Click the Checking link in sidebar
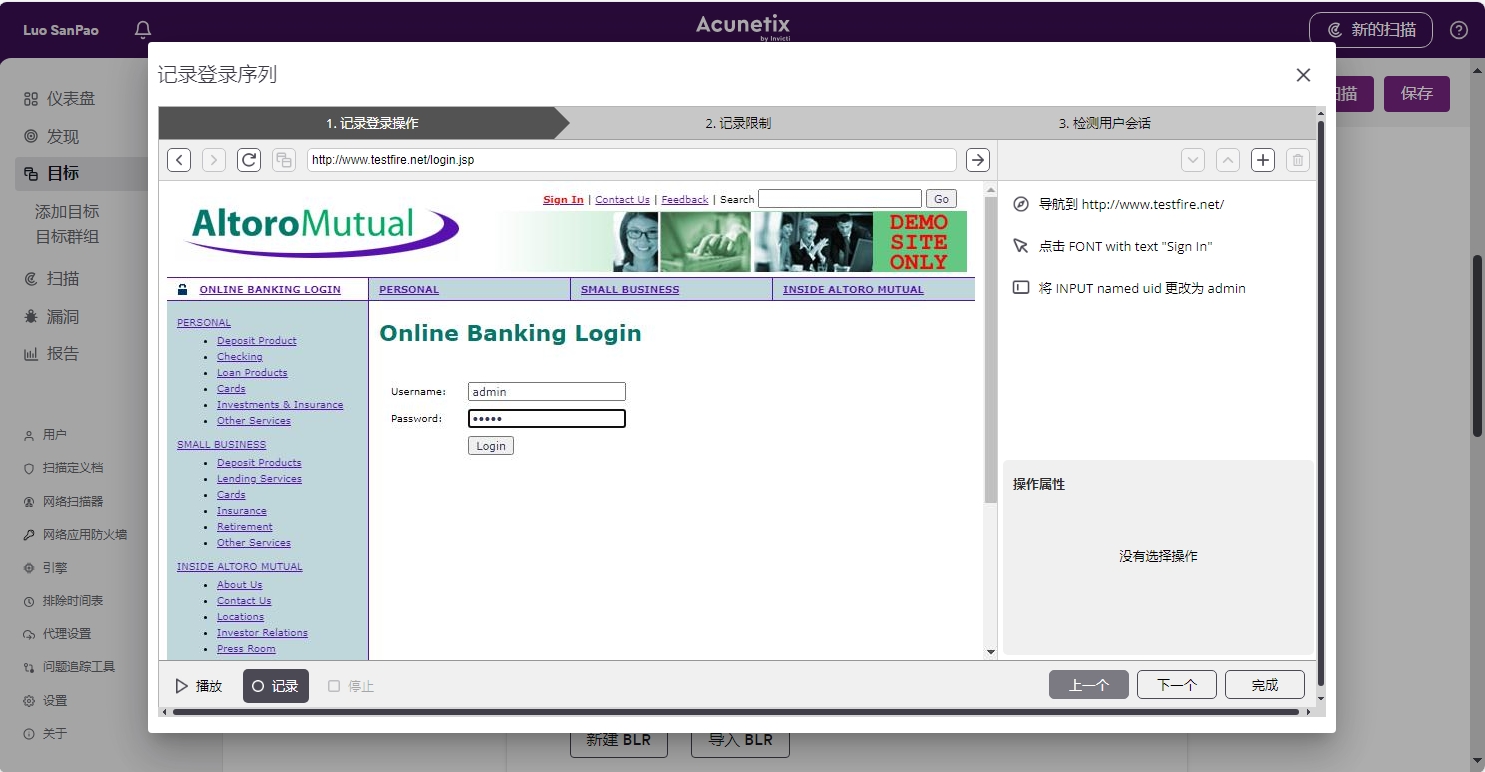 click(x=240, y=357)
